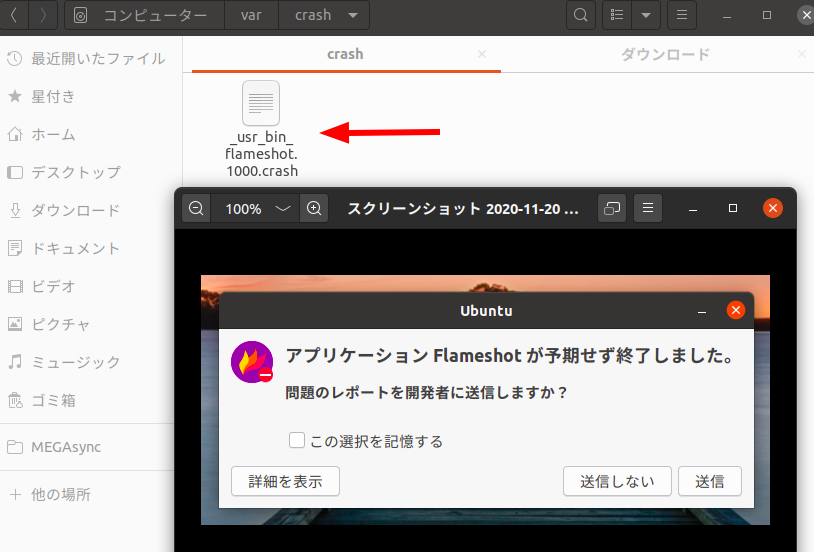
Task: Click the image viewer gallery/copy icon
Action: [x=612, y=208]
